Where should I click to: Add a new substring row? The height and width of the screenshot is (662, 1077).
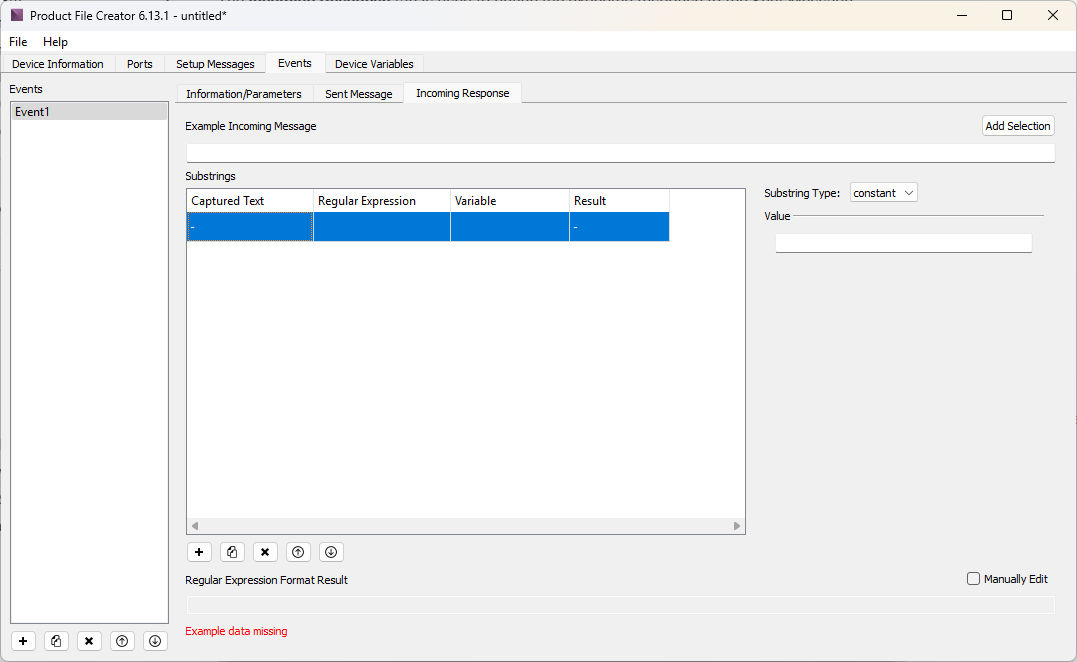click(199, 552)
